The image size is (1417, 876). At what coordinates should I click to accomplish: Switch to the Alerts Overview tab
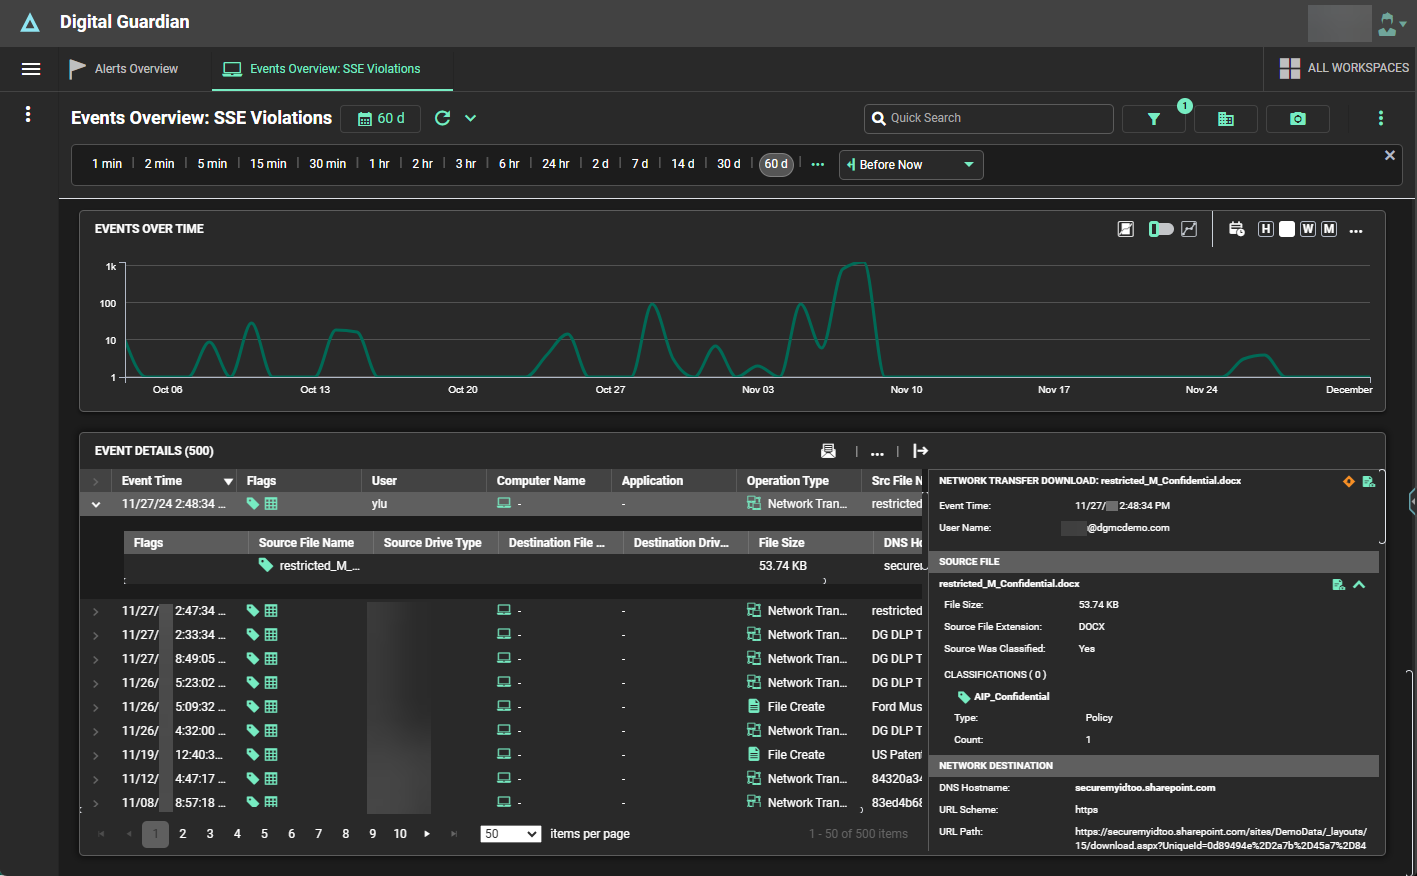tap(135, 69)
